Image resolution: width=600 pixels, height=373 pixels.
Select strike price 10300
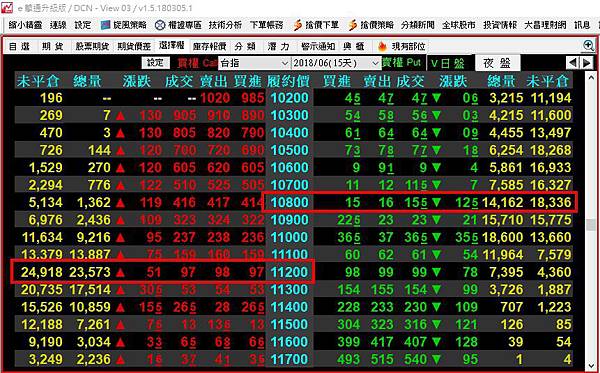289,116
